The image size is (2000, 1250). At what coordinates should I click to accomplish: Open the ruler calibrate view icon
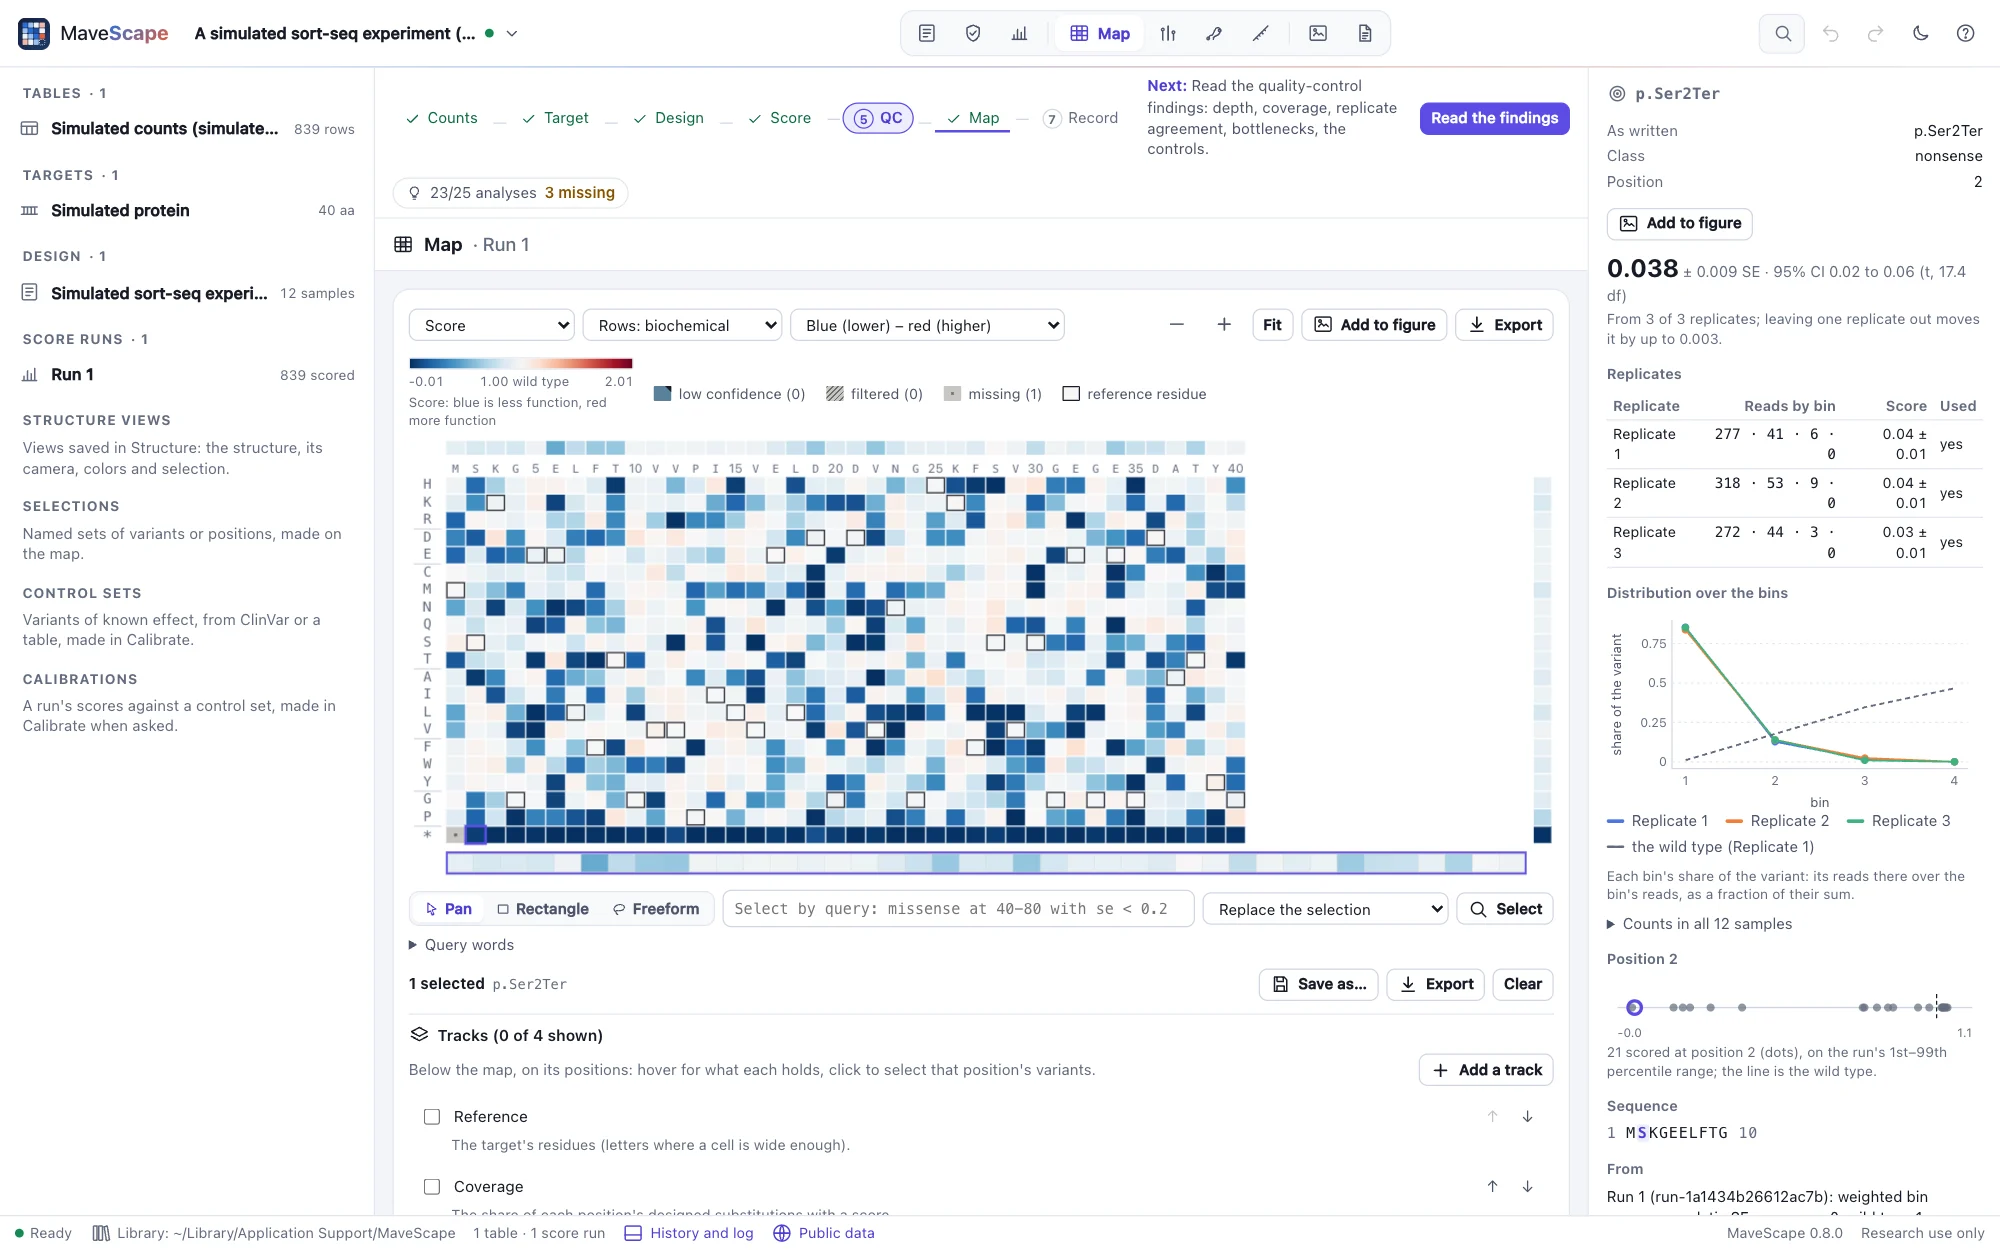coord(1261,33)
